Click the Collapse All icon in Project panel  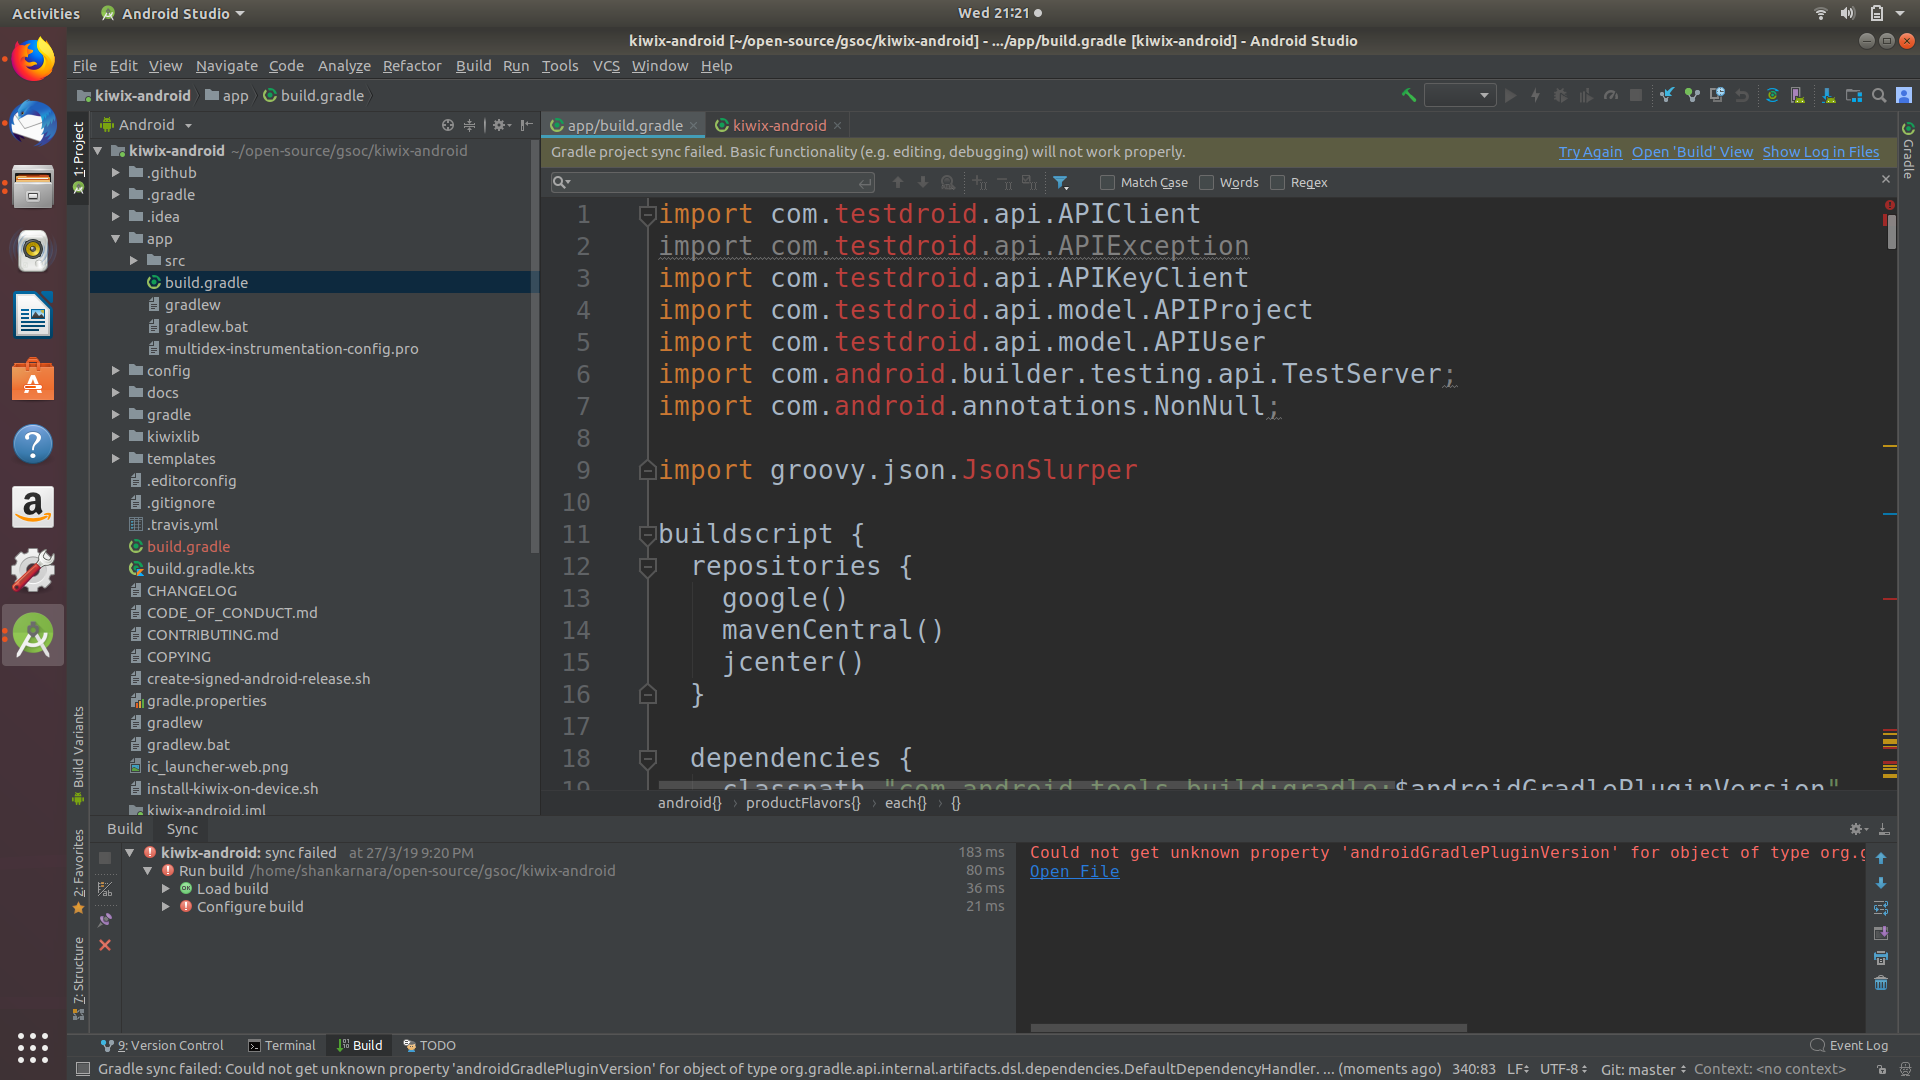pos(470,125)
